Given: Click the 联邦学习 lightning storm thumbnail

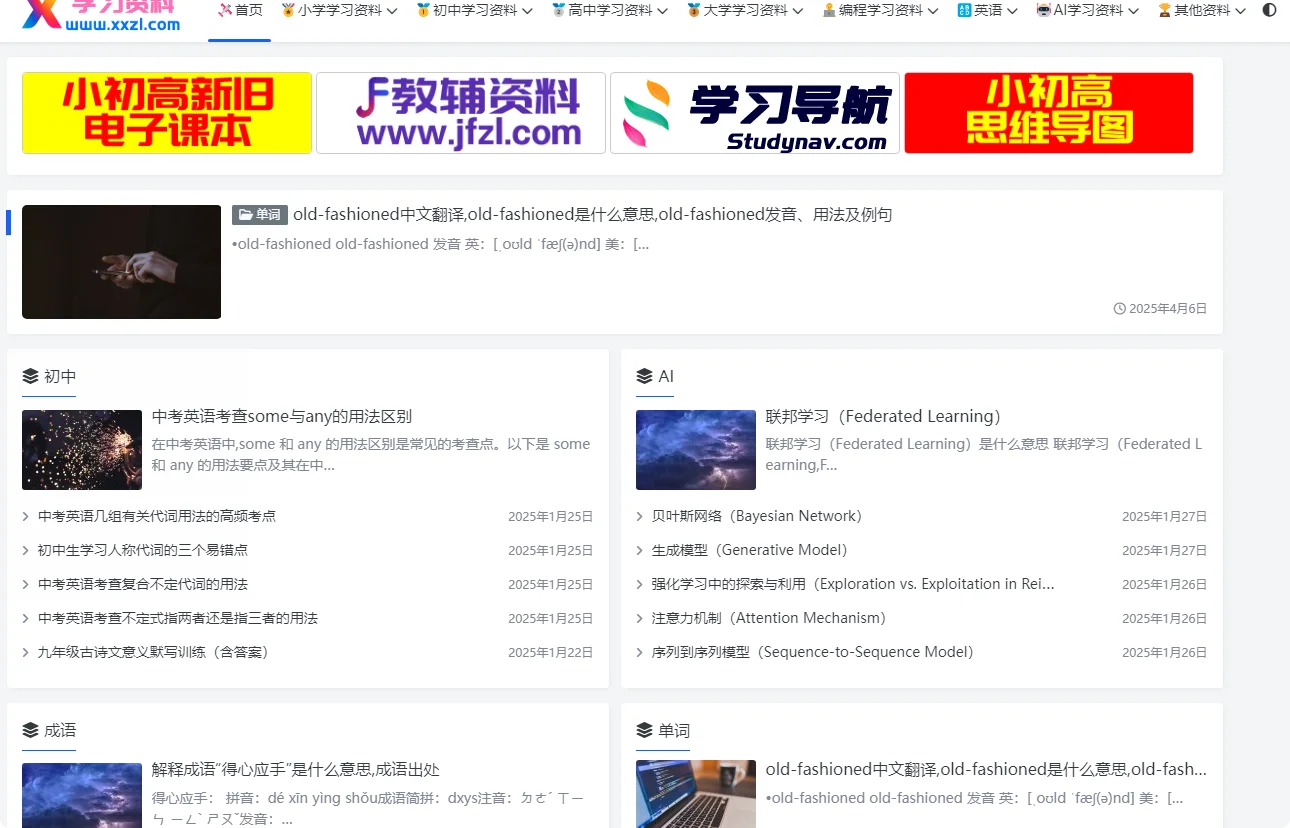Looking at the screenshot, I should (696, 450).
